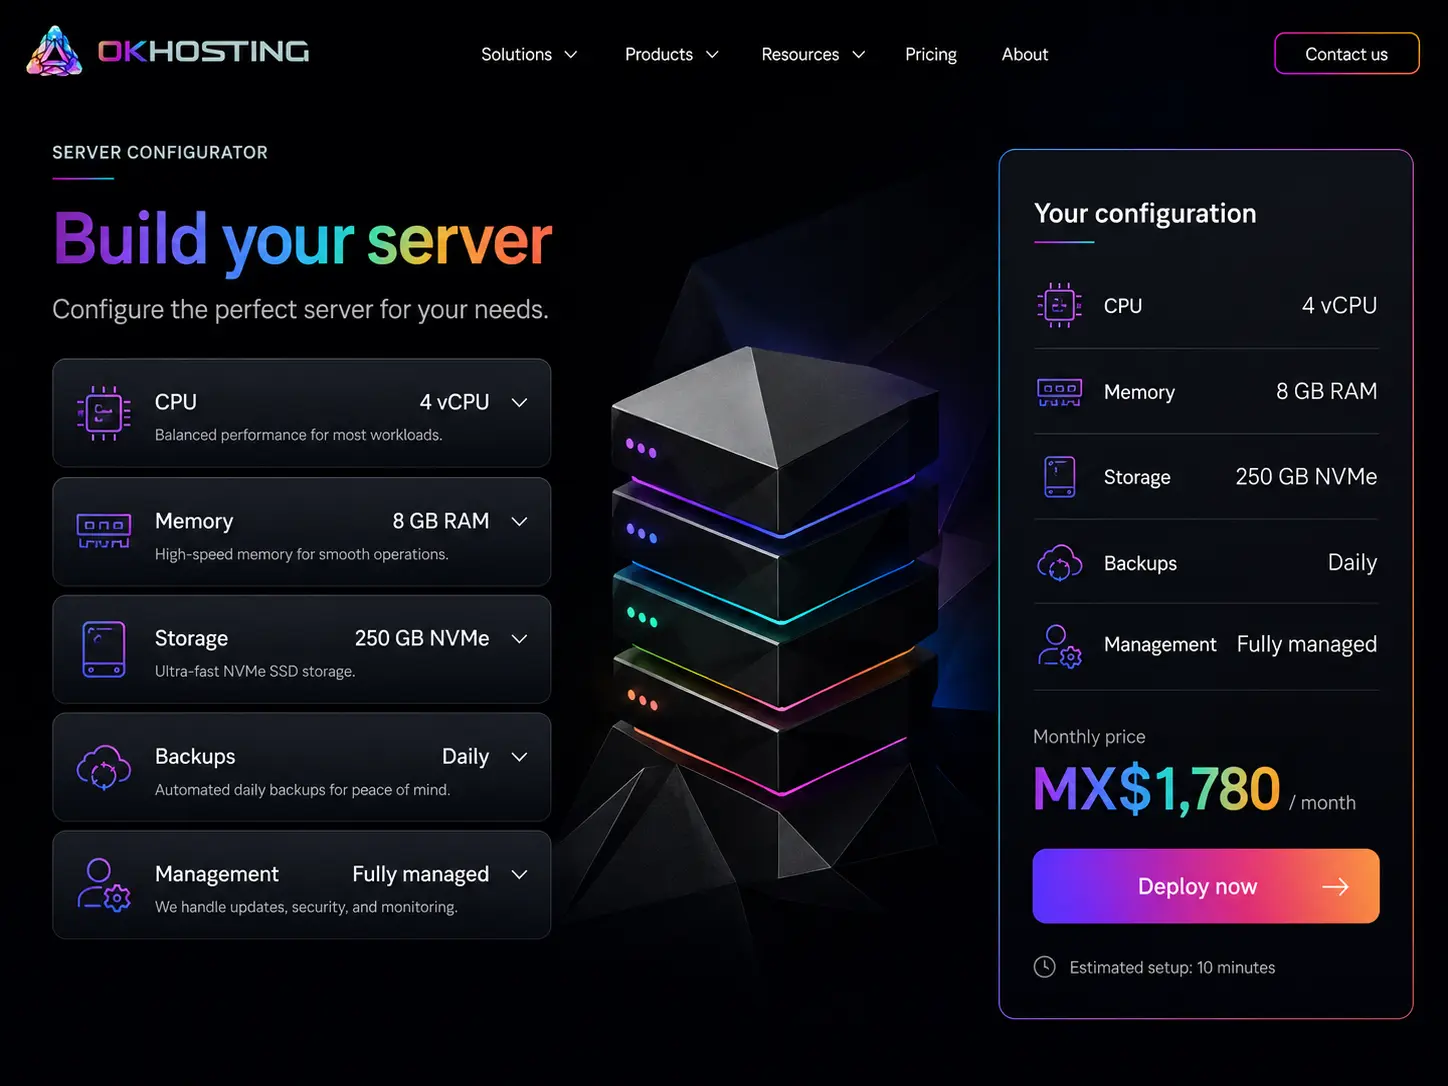Click the OKHosting prism logo icon
This screenshot has width=1448, height=1086.
point(54,51)
